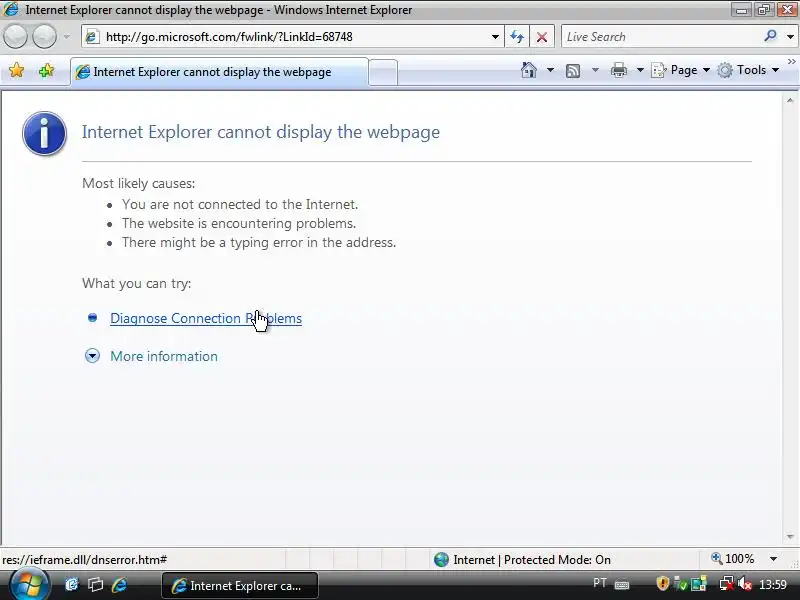Click the address bar URL field

pos(291,37)
